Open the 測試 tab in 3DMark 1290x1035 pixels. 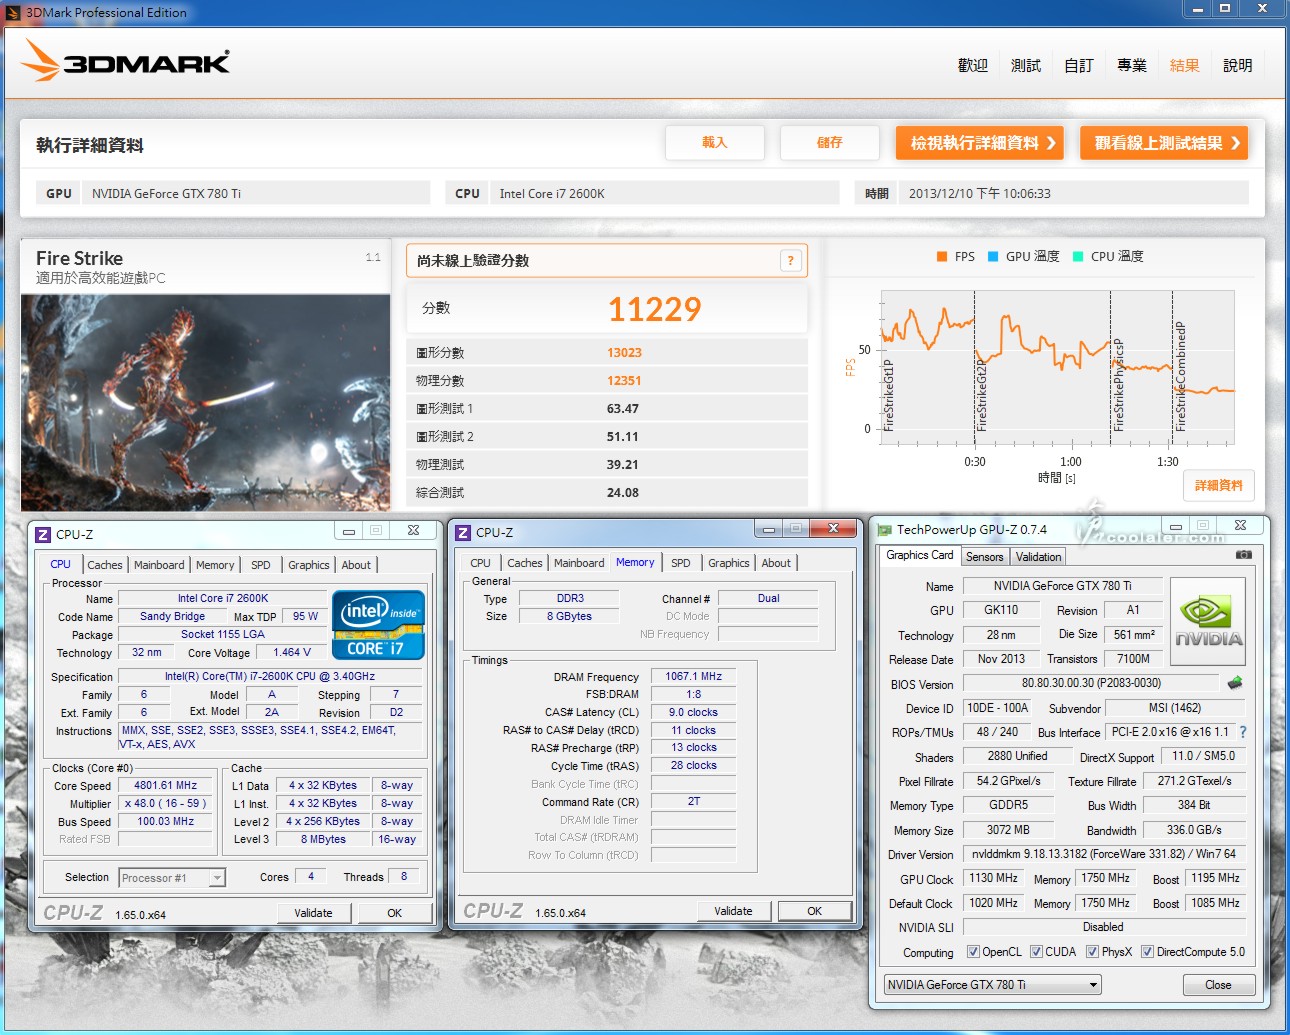tap(1026, 65)
